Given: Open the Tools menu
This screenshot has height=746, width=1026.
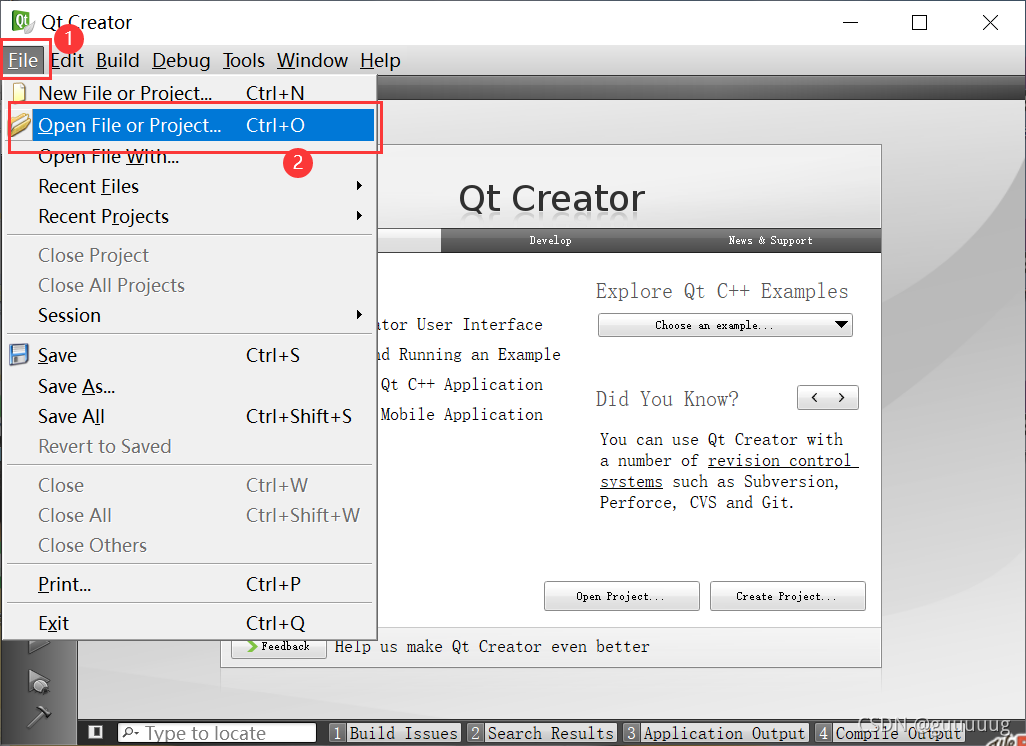Looking at the screenshot, I should coord(243,61).
